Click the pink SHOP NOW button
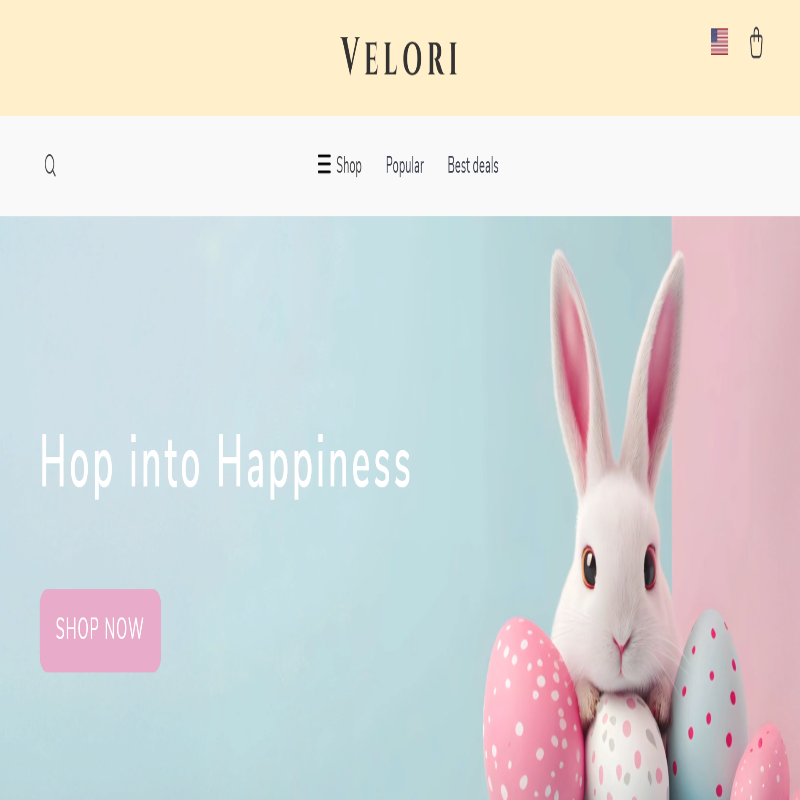800x800 pixels. tap(101, 631)
